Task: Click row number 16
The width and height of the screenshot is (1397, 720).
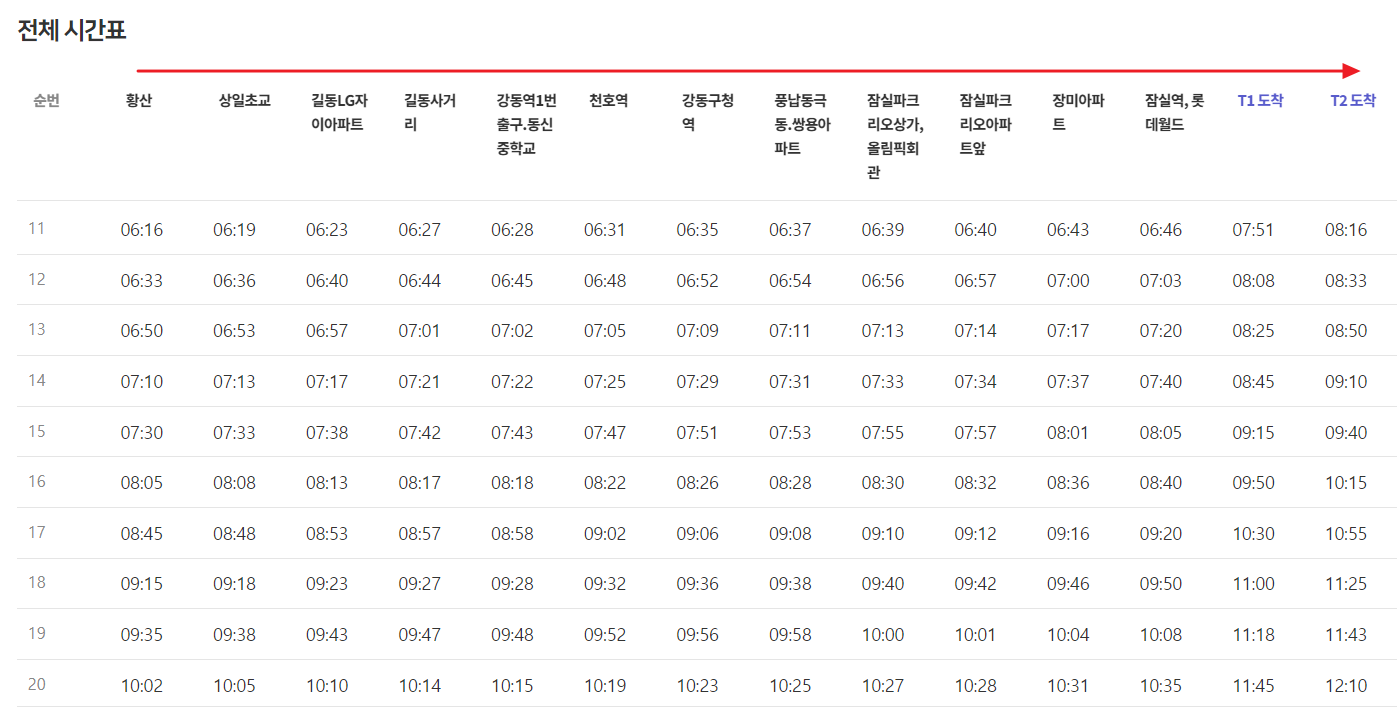Action: coord(37,482)
